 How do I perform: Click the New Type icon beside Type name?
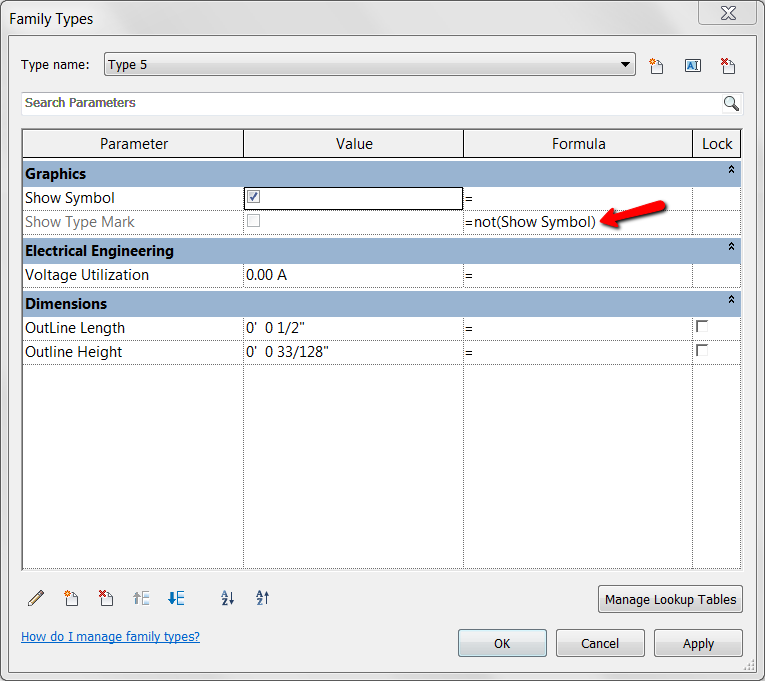[656, 65]
